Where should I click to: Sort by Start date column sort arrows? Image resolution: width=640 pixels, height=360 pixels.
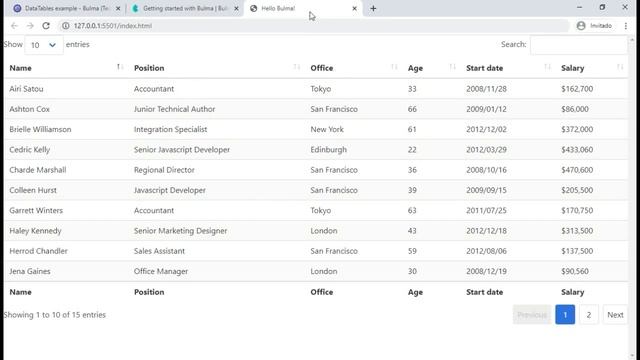tap(547, 67)
